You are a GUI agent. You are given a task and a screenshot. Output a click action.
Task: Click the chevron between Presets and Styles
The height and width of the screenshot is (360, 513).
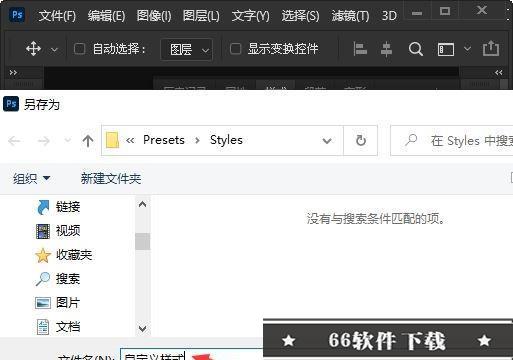197,140
